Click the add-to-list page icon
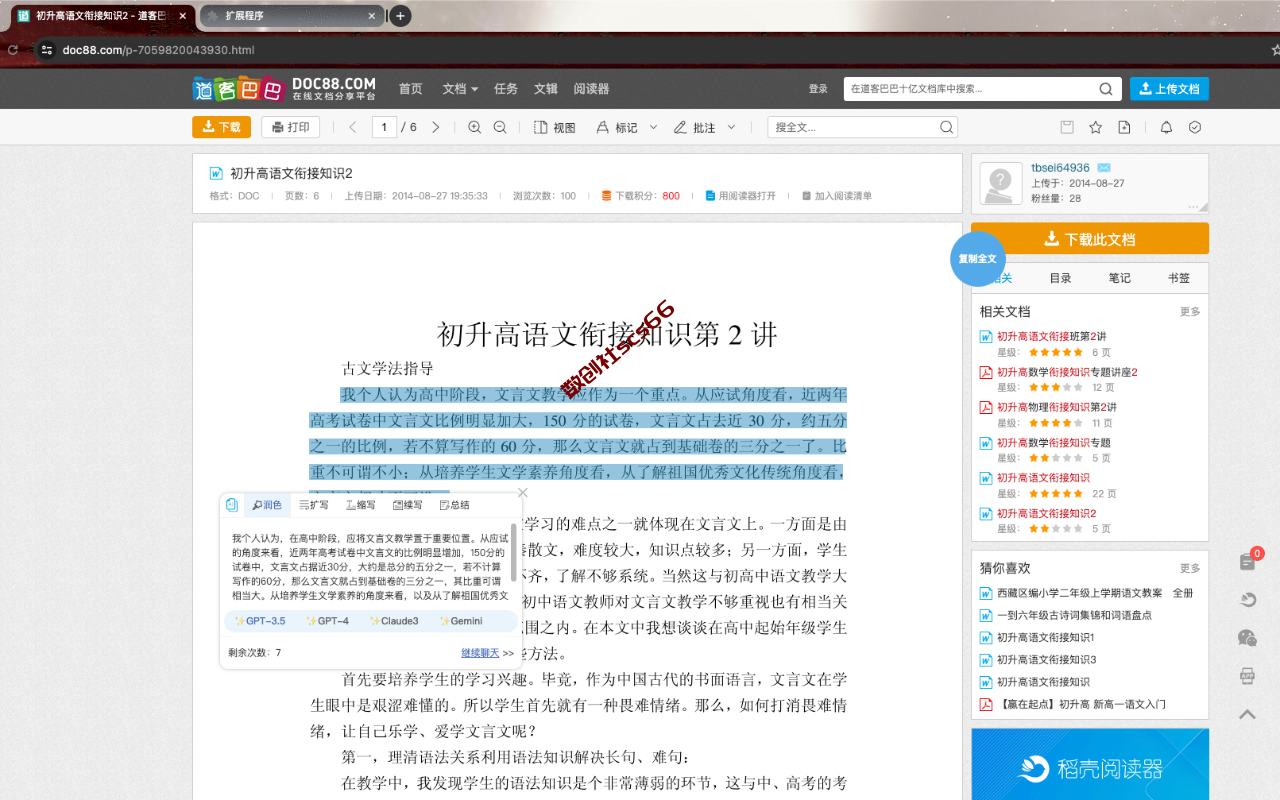Screen dimensions: 1280x800 pyautogui.click(x=1124, y=127)
